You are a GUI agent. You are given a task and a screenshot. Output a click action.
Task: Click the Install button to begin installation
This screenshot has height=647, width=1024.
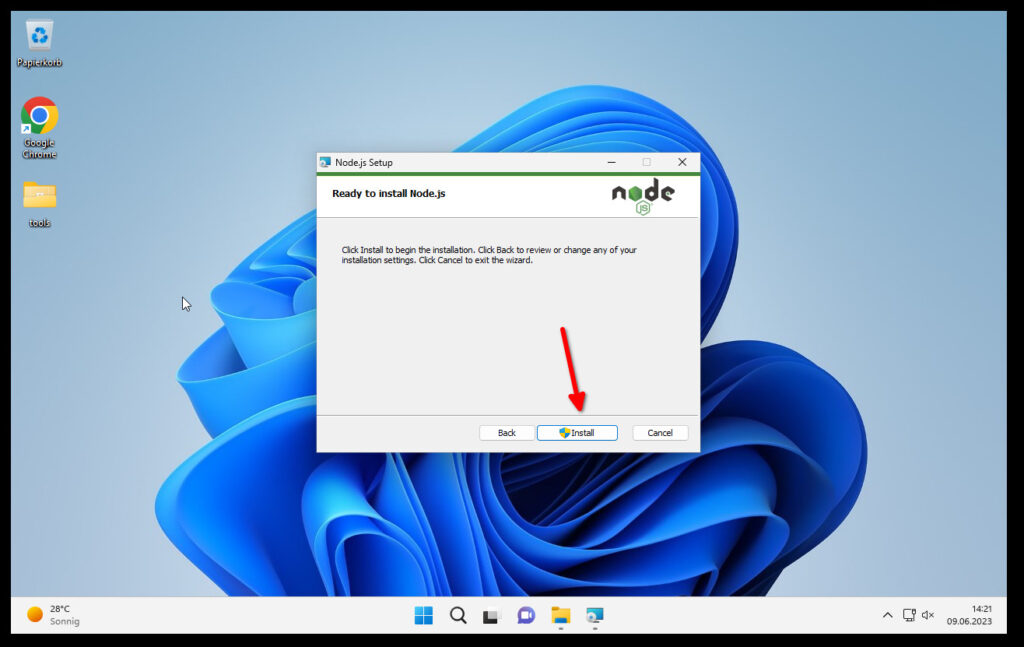pos(577,433)
